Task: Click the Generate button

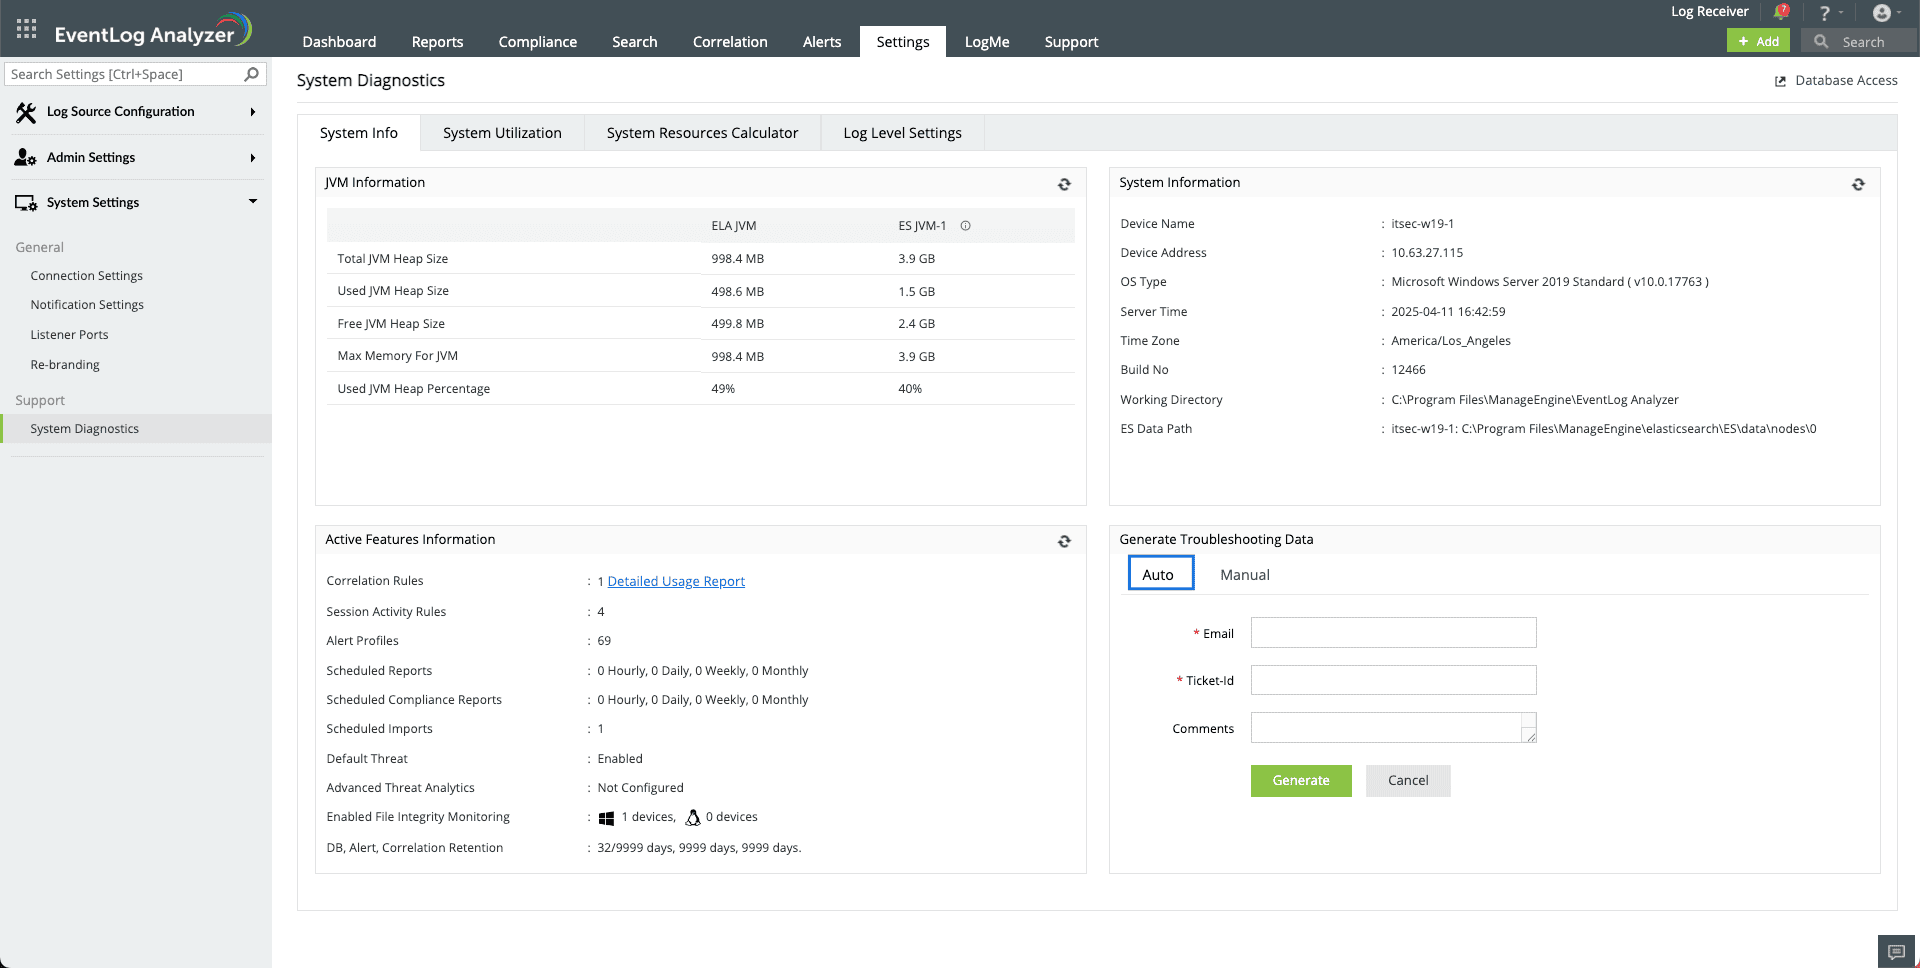Action: 1301,781
